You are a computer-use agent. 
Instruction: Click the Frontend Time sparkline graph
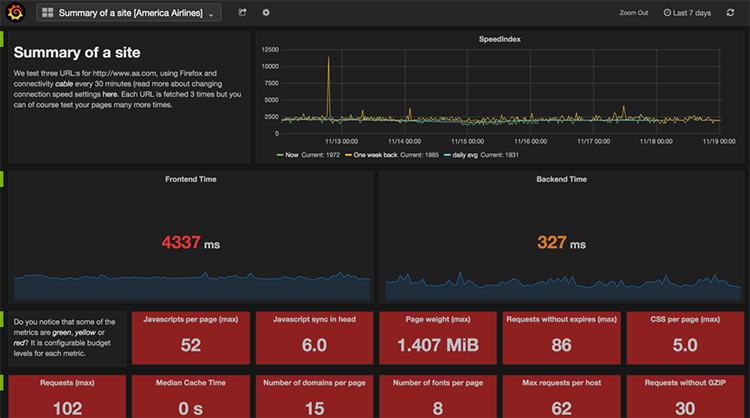tap(192, 286)
